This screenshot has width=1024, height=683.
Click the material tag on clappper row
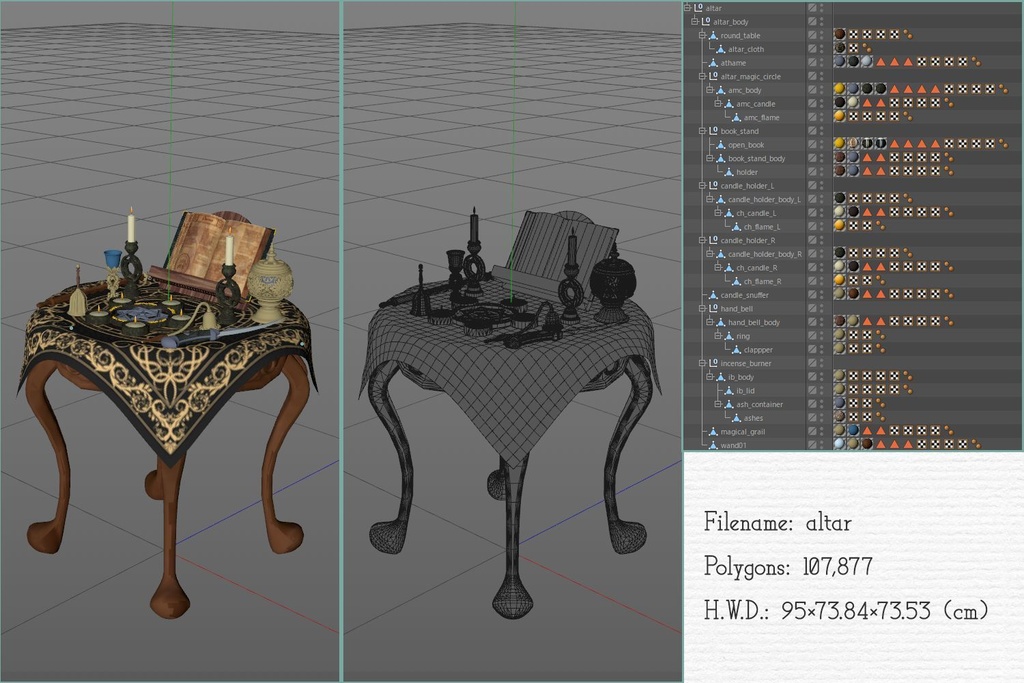840,348
